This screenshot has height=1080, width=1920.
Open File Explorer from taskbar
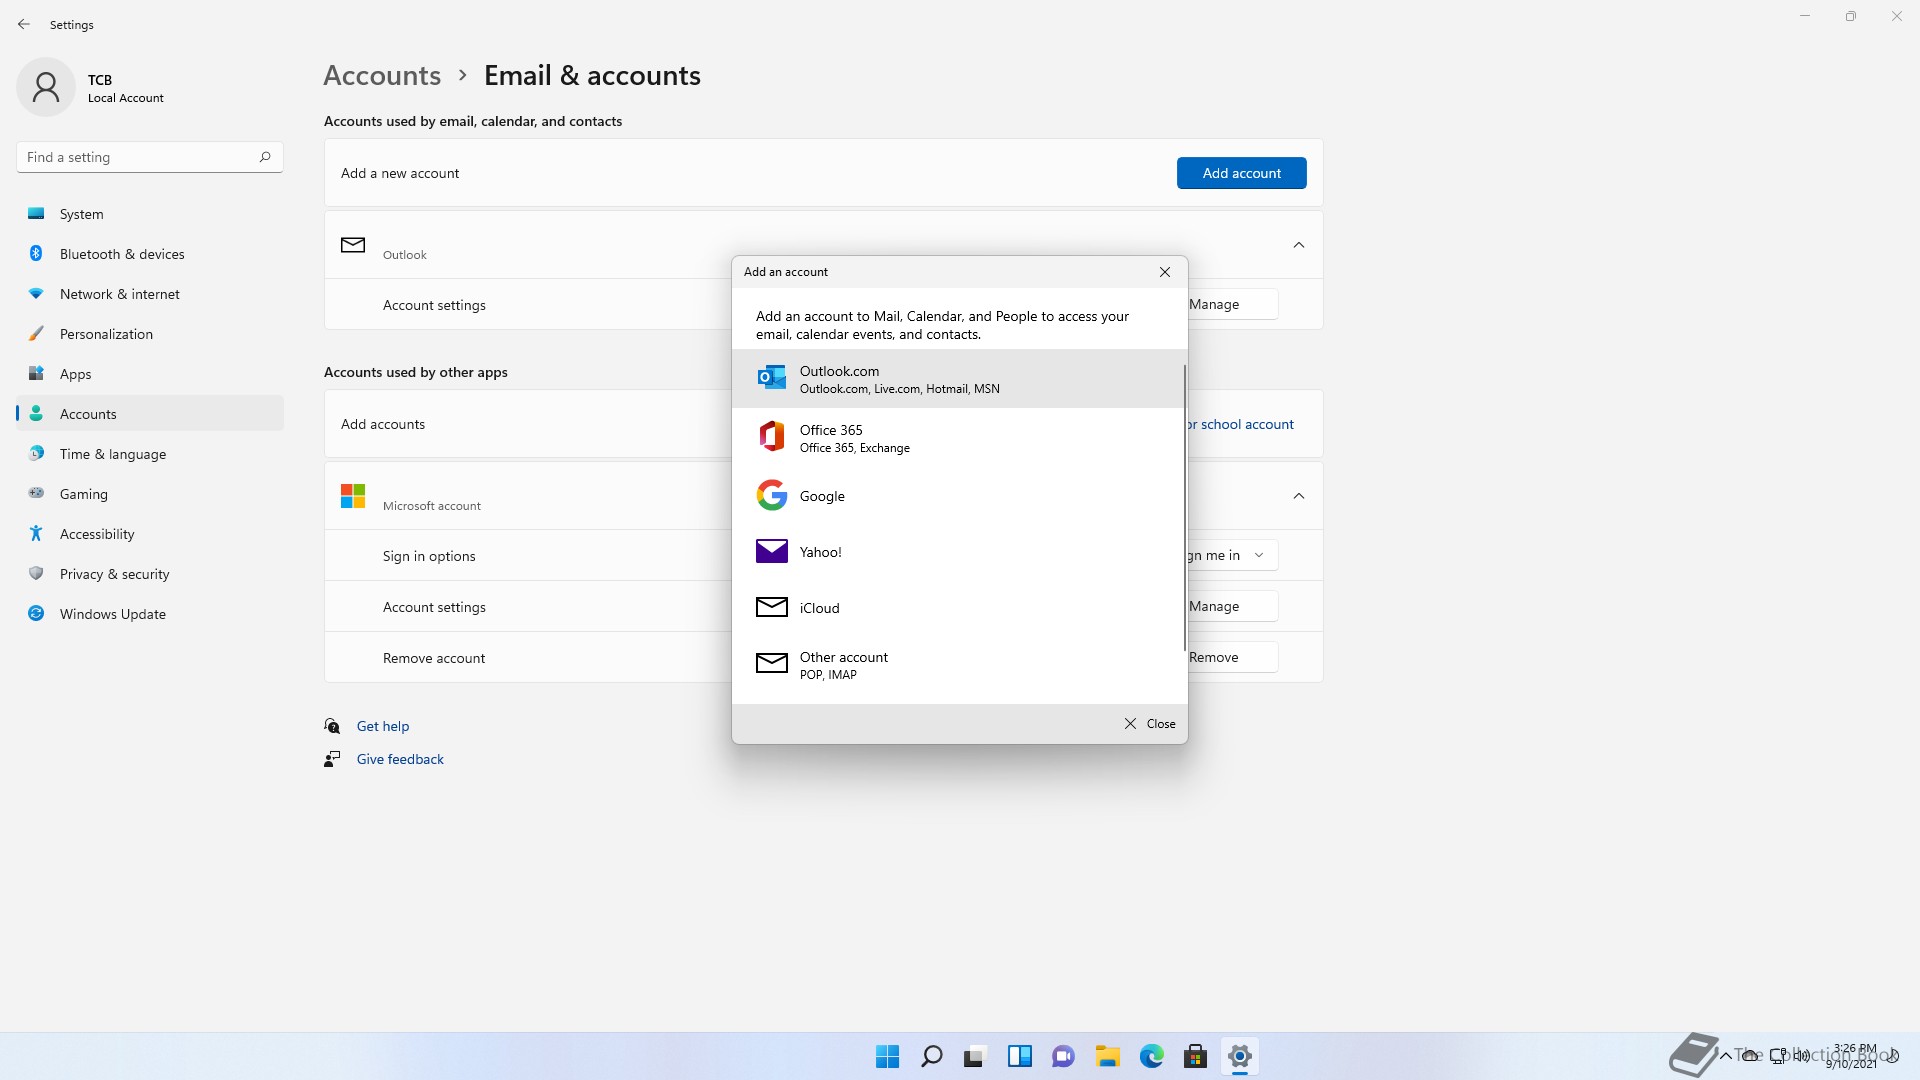[1107, 1056]
